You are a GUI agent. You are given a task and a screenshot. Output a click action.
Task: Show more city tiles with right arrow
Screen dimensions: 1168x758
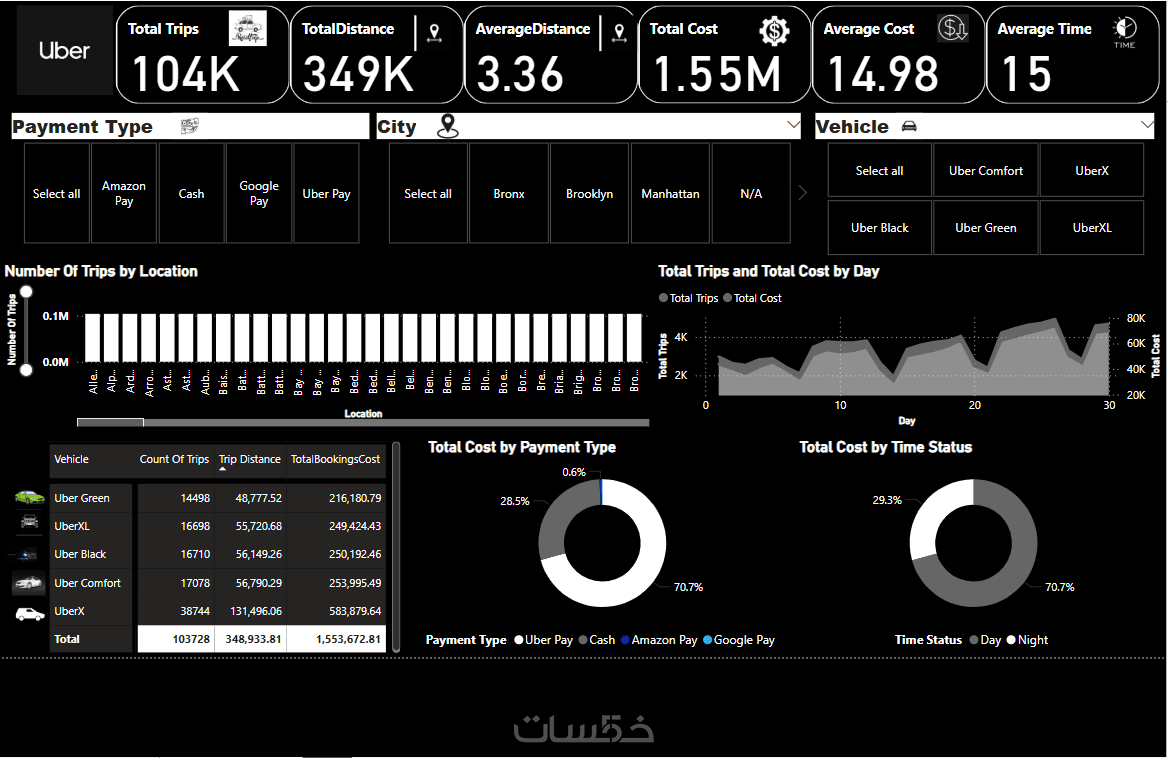[802, 193]
